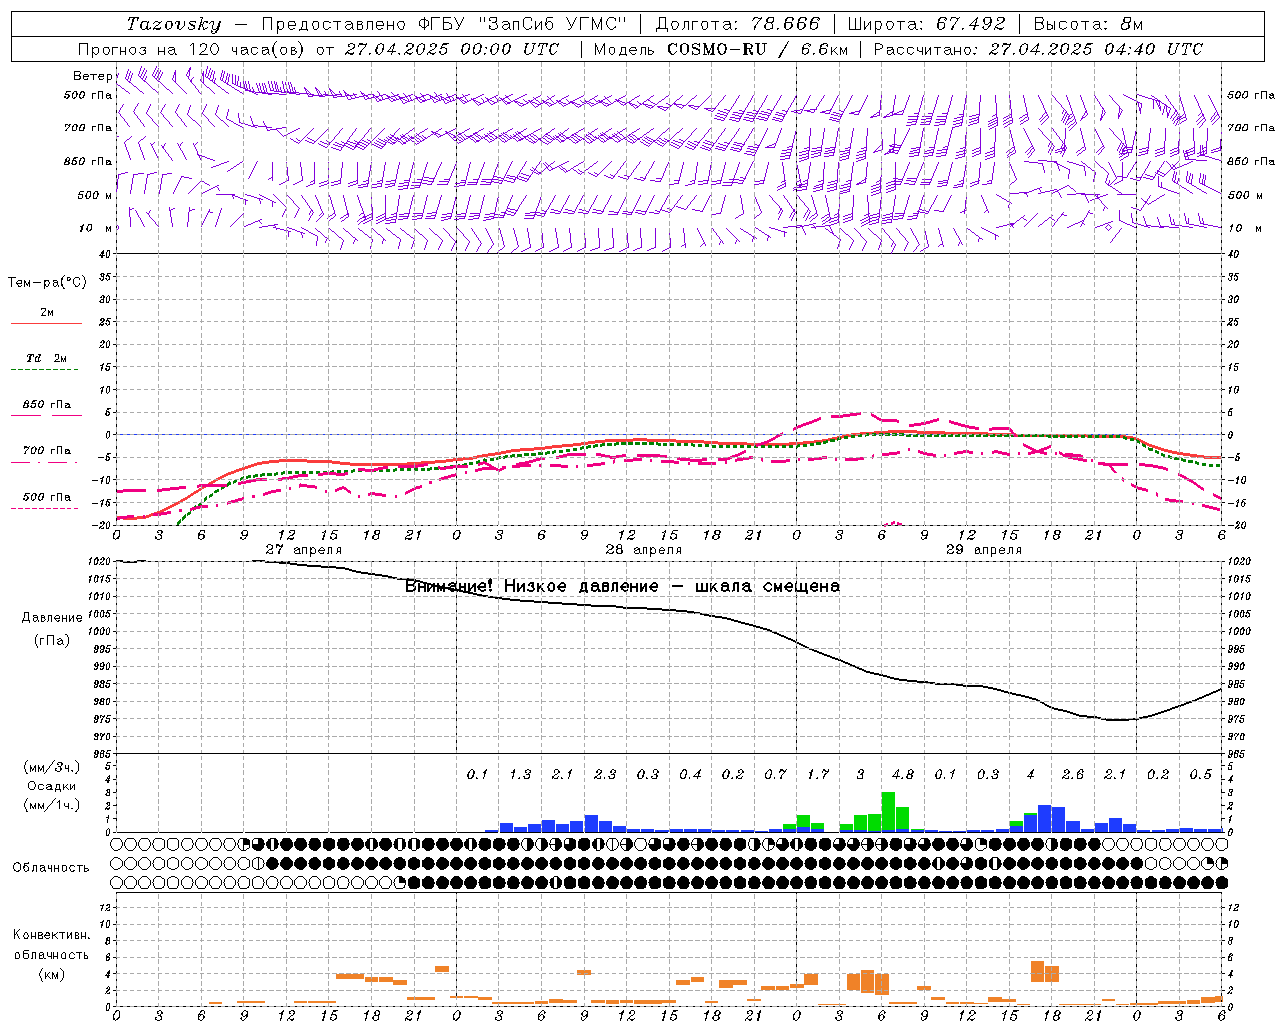
Task: Click the "2м" temperature legend entry
Action: tap(47, 312)
